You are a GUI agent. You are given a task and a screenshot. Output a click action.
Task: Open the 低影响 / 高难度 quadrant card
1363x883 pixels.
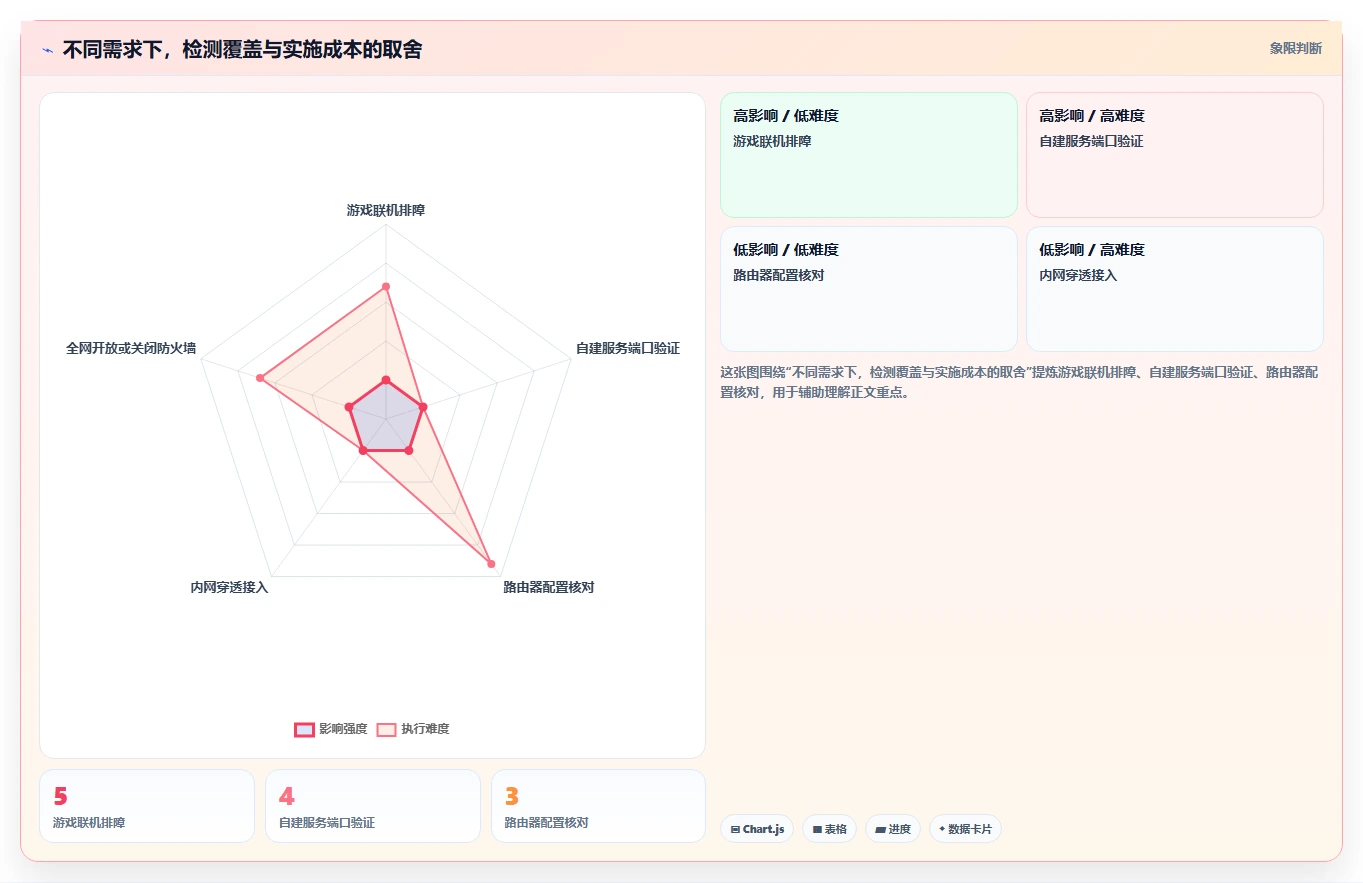point(1175,289)
